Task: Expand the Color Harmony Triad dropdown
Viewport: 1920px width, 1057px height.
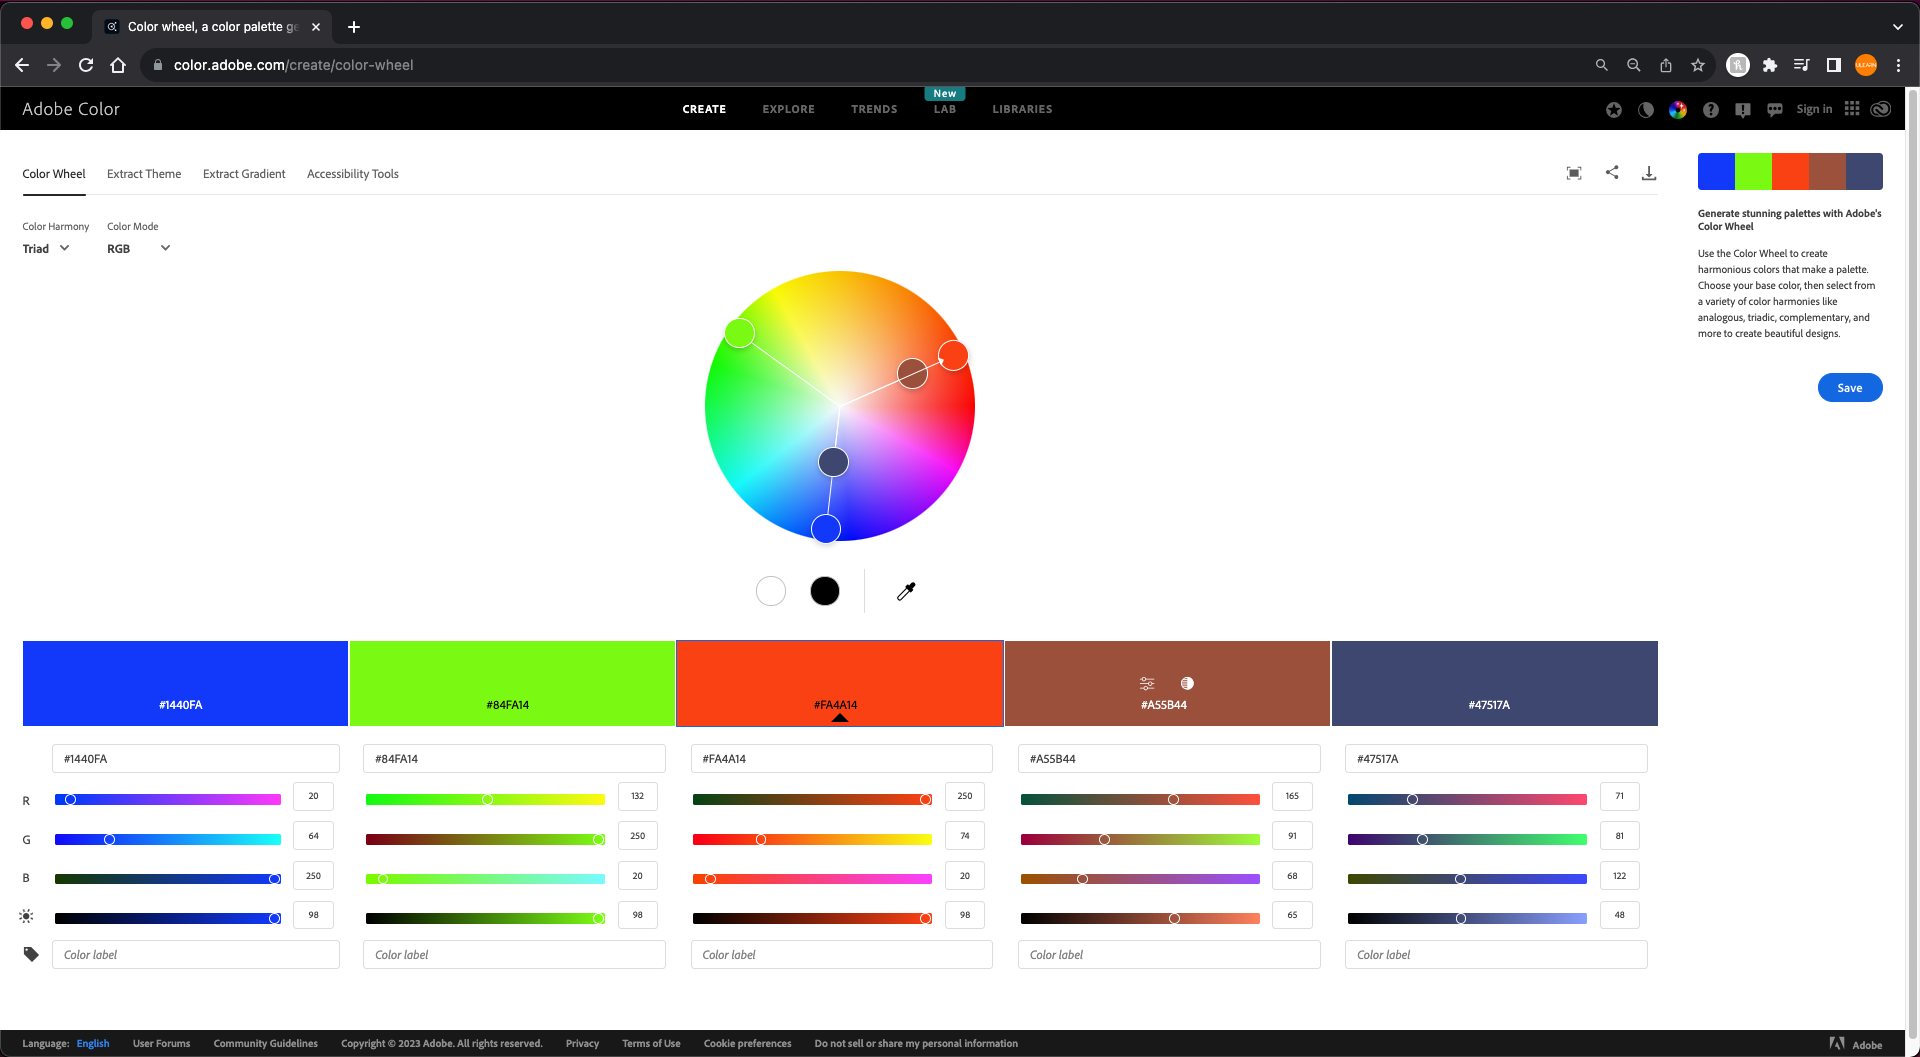Action: (46, 248)
